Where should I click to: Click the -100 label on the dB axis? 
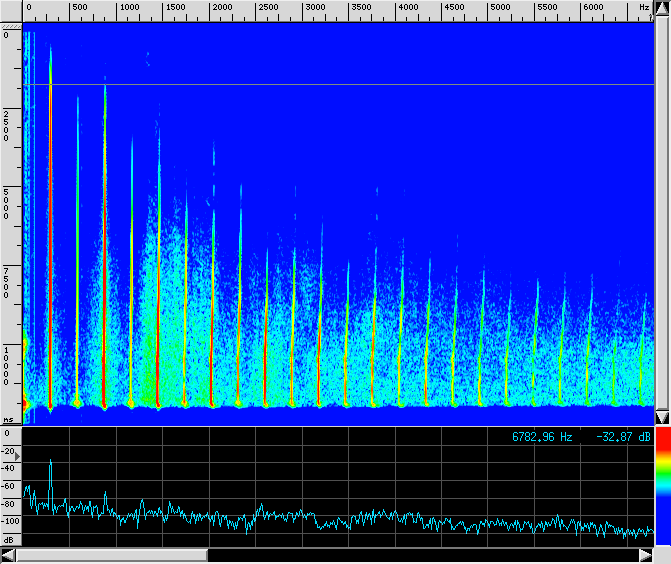pos(10,521)
